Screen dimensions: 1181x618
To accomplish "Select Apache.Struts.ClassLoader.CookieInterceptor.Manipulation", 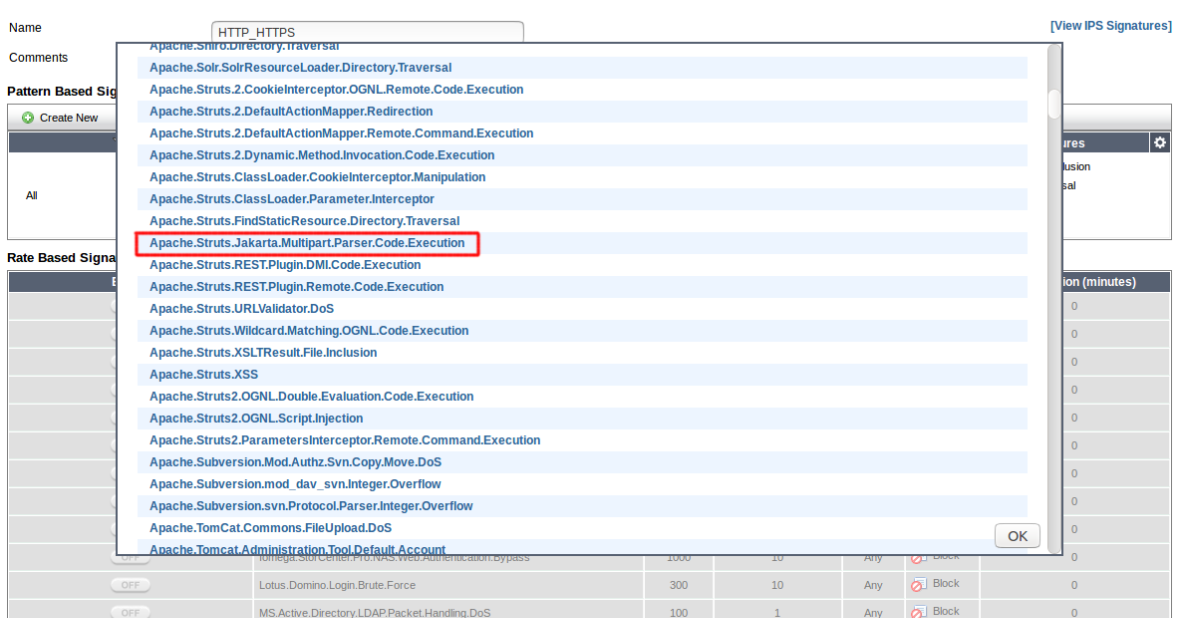I will 317,177.
